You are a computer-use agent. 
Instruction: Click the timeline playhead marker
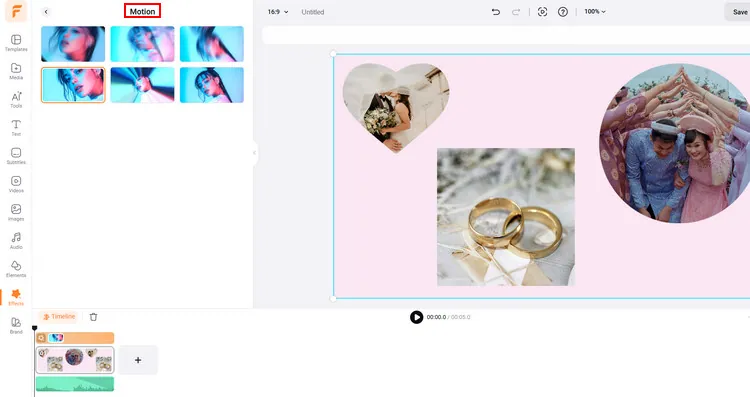tap(34, 328)
